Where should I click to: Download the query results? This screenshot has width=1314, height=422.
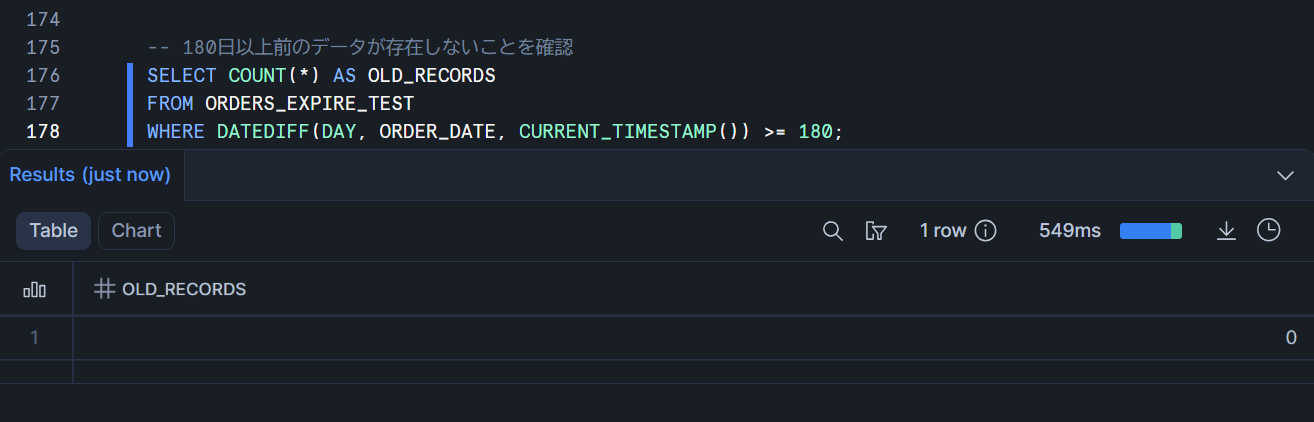[x=1226, y=231]
